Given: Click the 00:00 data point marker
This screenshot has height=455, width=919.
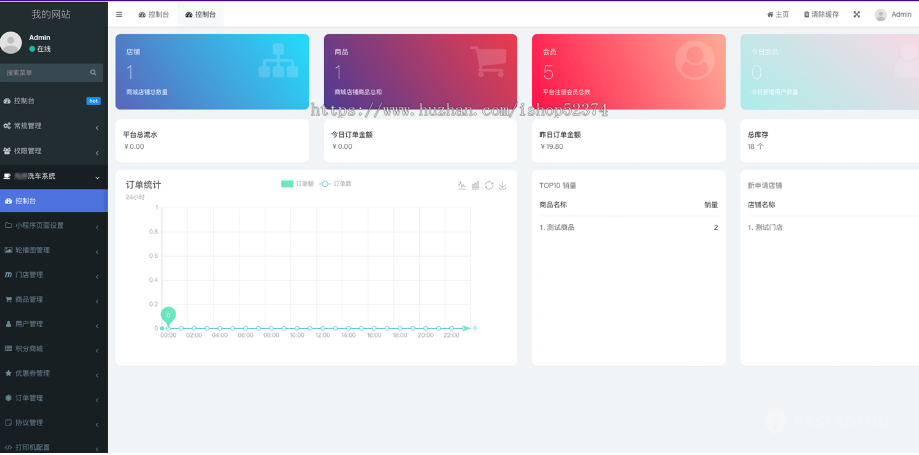Looking at the screenshot, I should [168, 328].
